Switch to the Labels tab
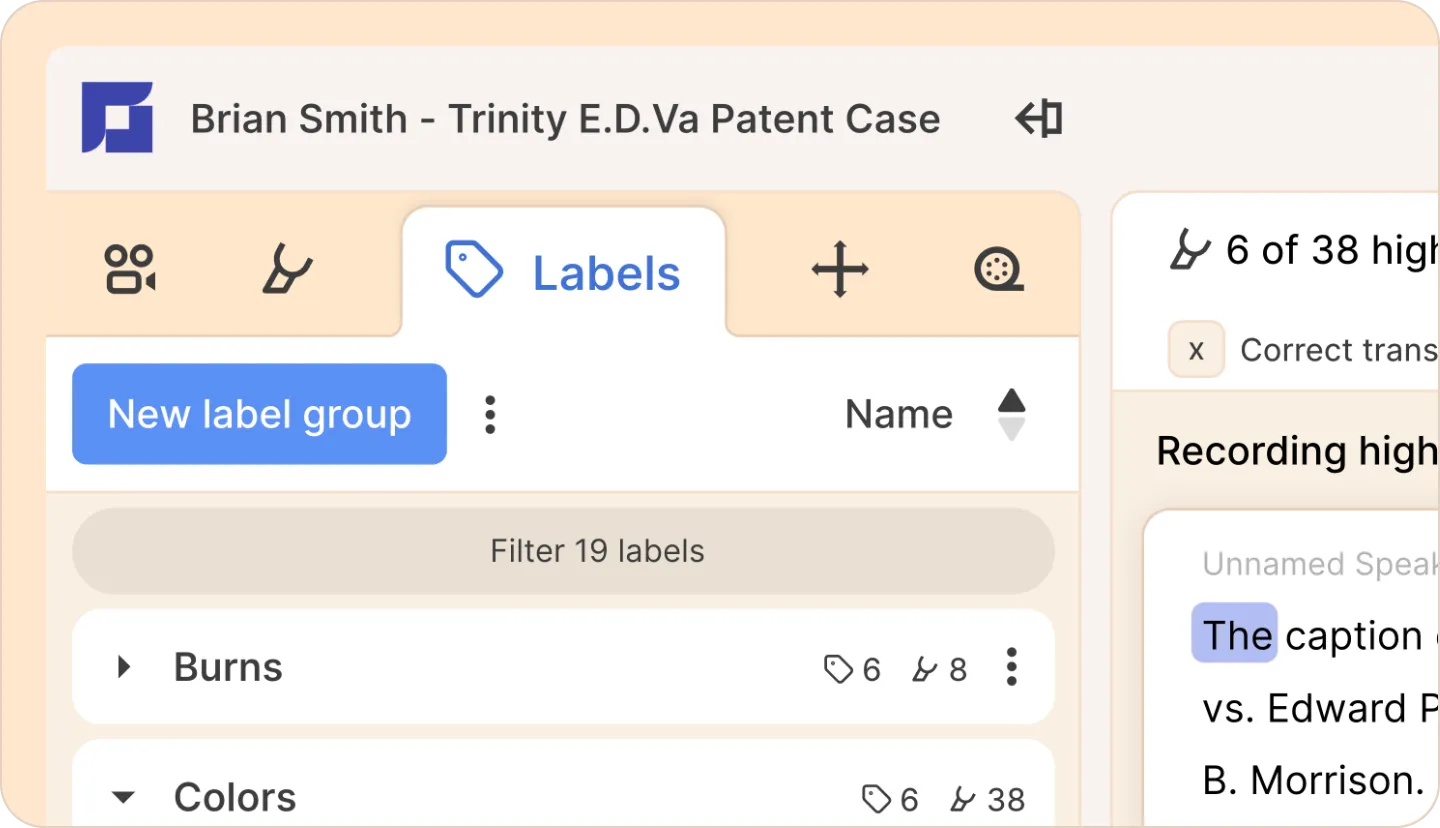This screenshot has width=1440, height=828. 564,273
